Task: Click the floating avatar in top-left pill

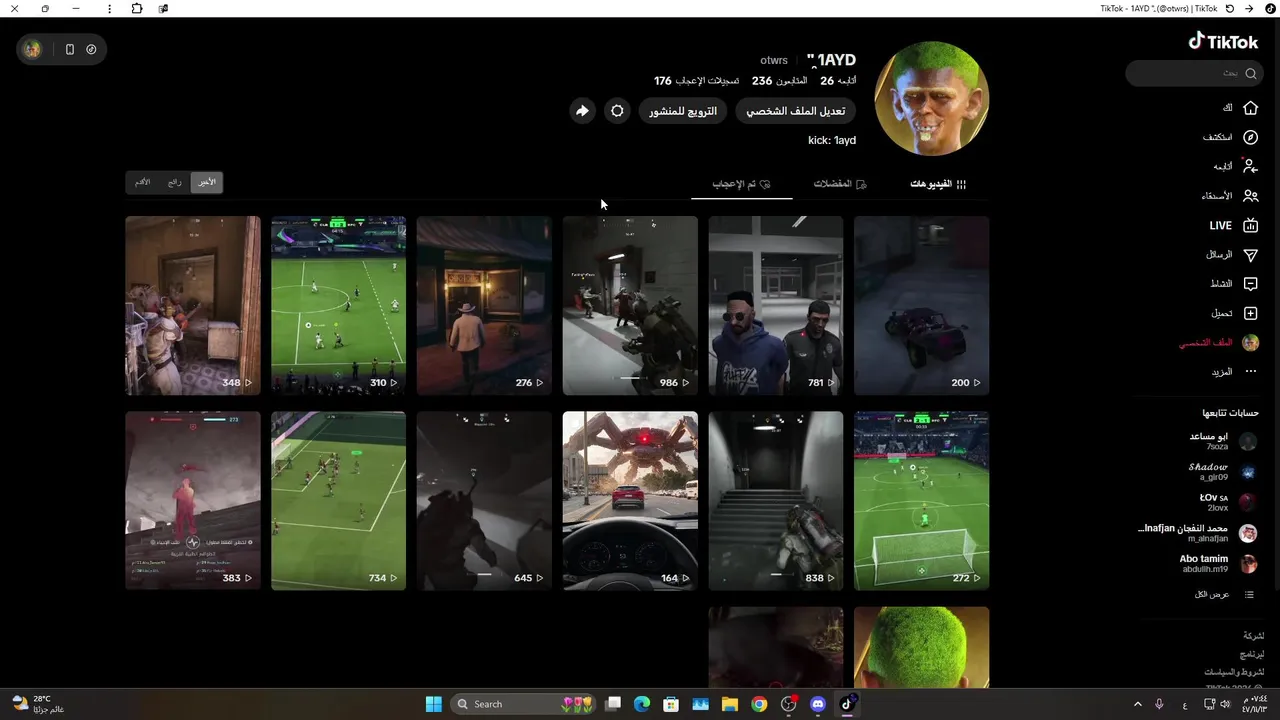Action: 33,49
